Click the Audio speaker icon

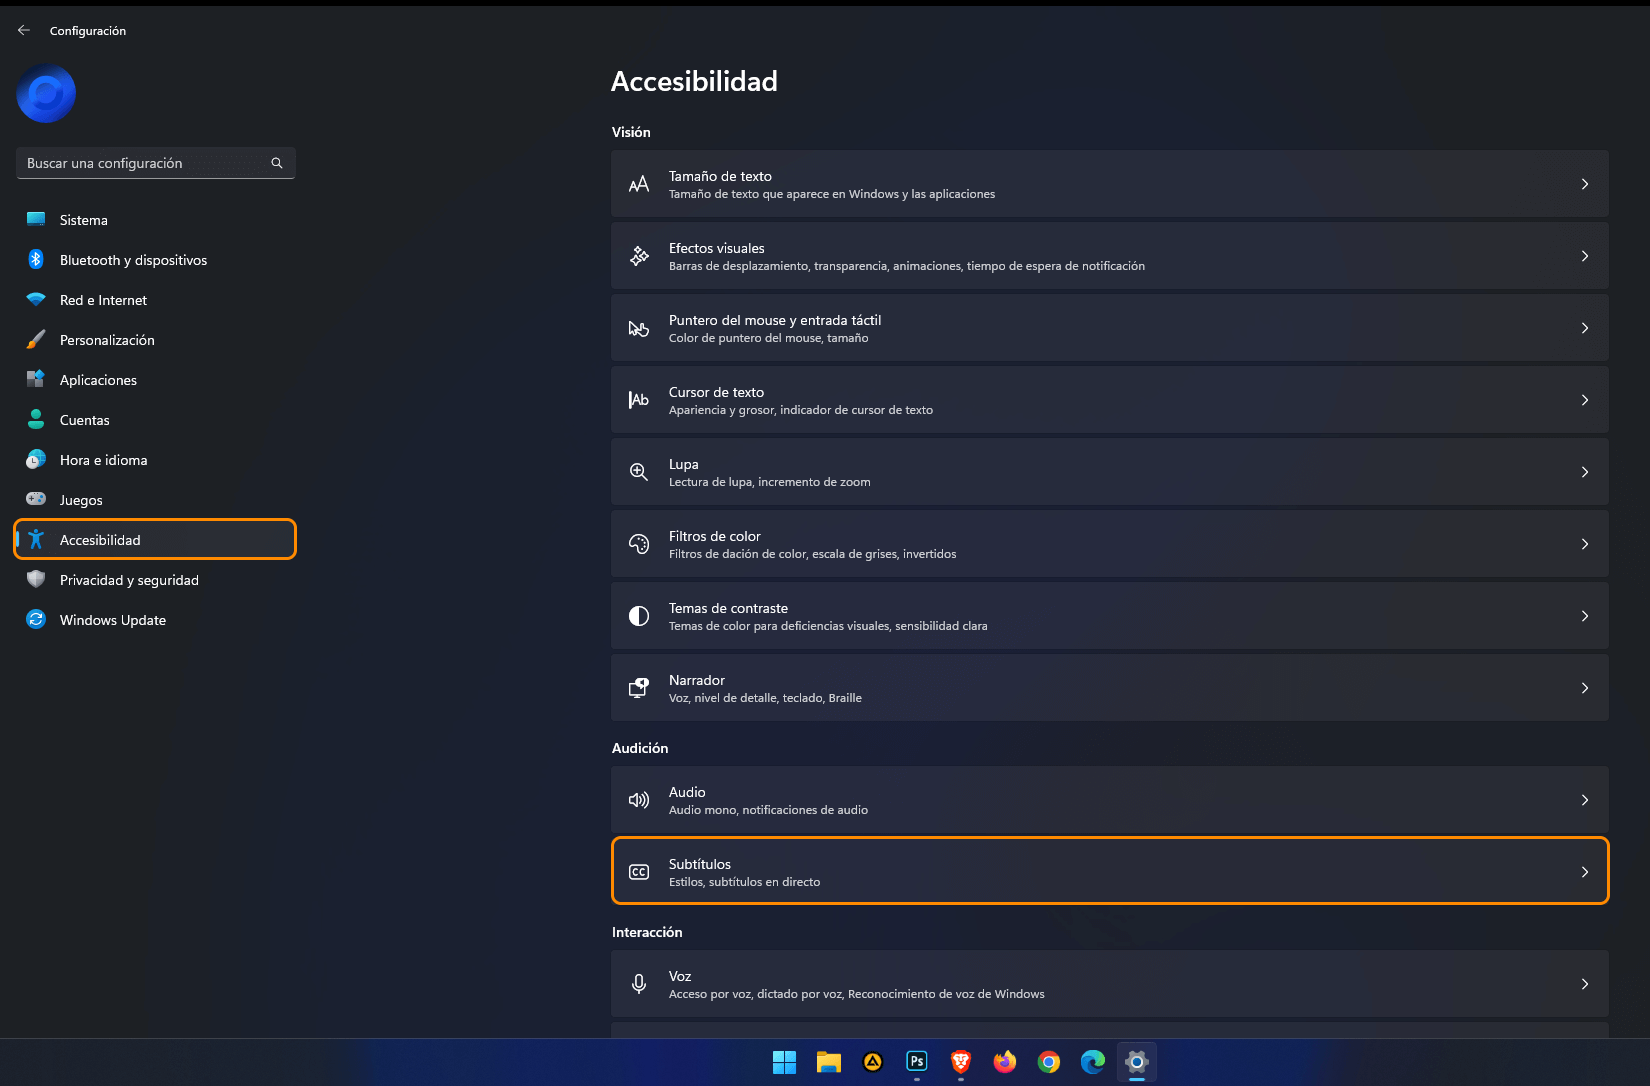(639, 800)
